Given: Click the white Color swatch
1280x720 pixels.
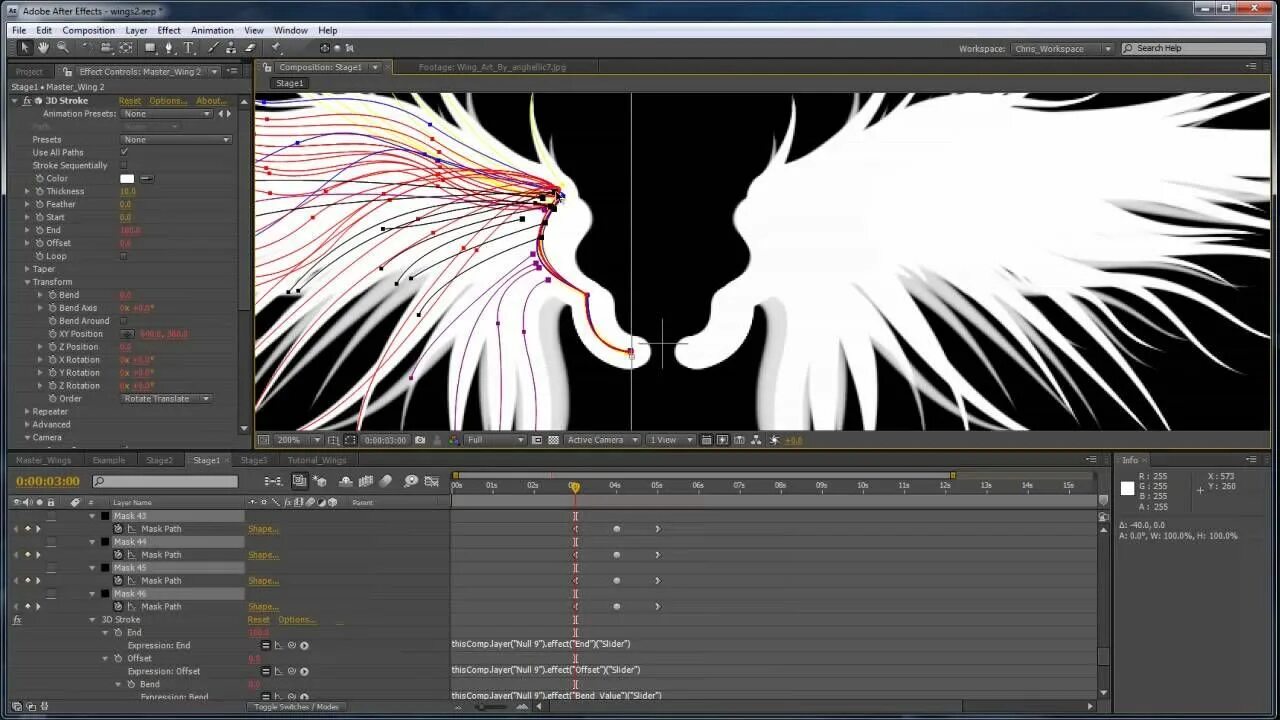Looking at the screenshot, I should point(127,179).
